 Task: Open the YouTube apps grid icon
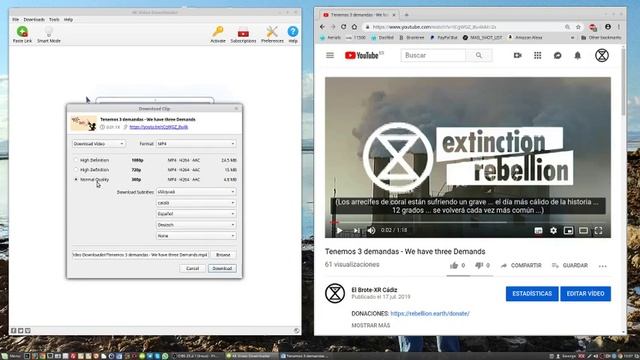[x=538, y=55]
